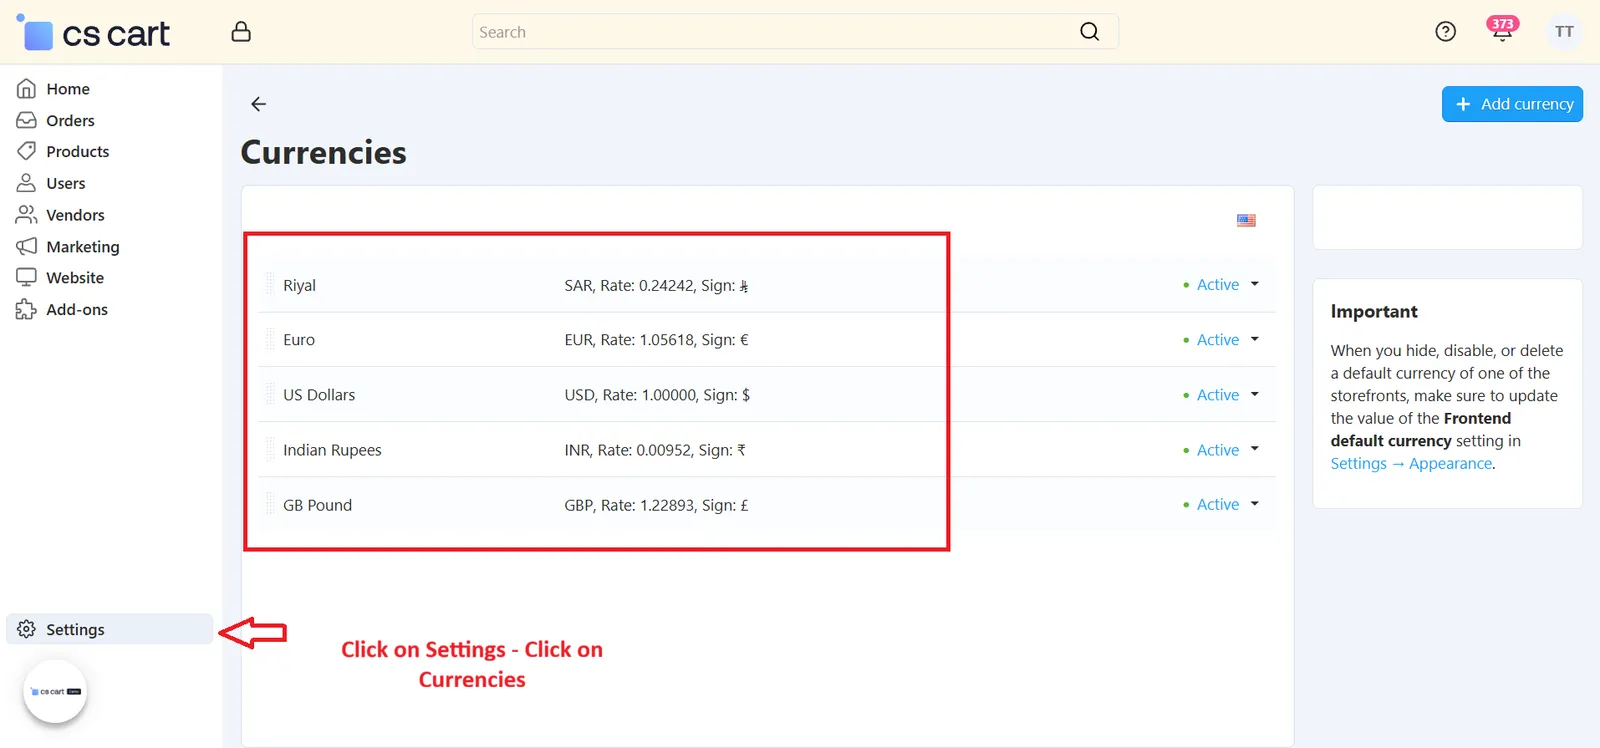Click the search magnifier icon
The width and height of the screenshot is (1600, 748).
[x=1089, y=32]
